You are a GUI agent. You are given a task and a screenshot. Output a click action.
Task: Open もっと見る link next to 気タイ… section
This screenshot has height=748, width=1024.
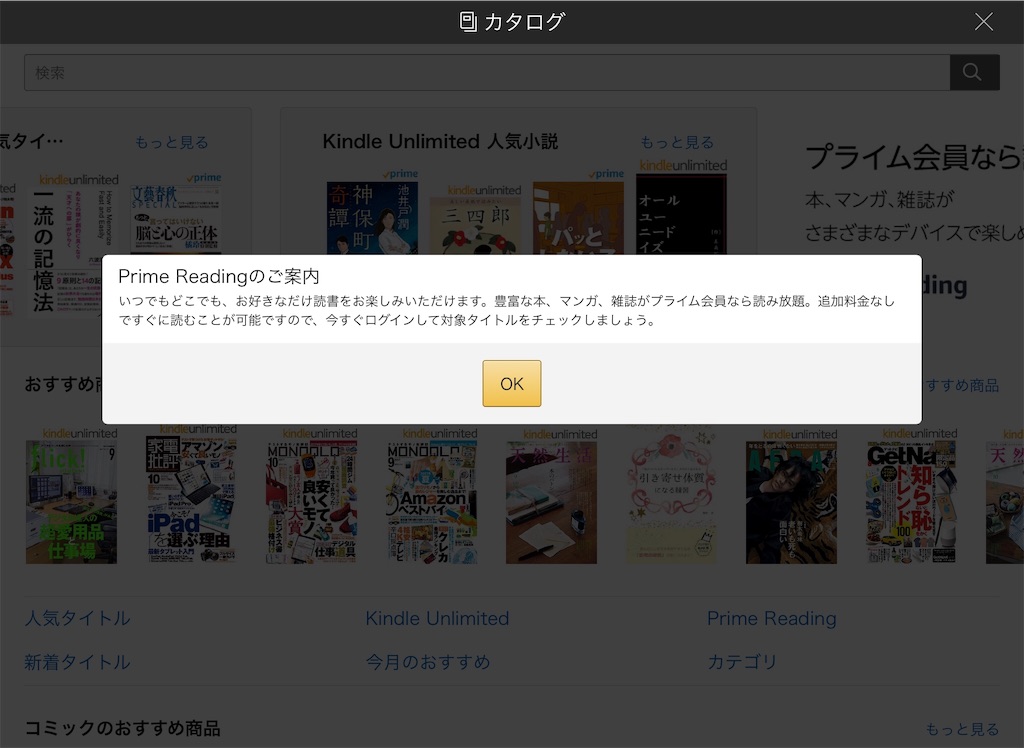point(172,142)
